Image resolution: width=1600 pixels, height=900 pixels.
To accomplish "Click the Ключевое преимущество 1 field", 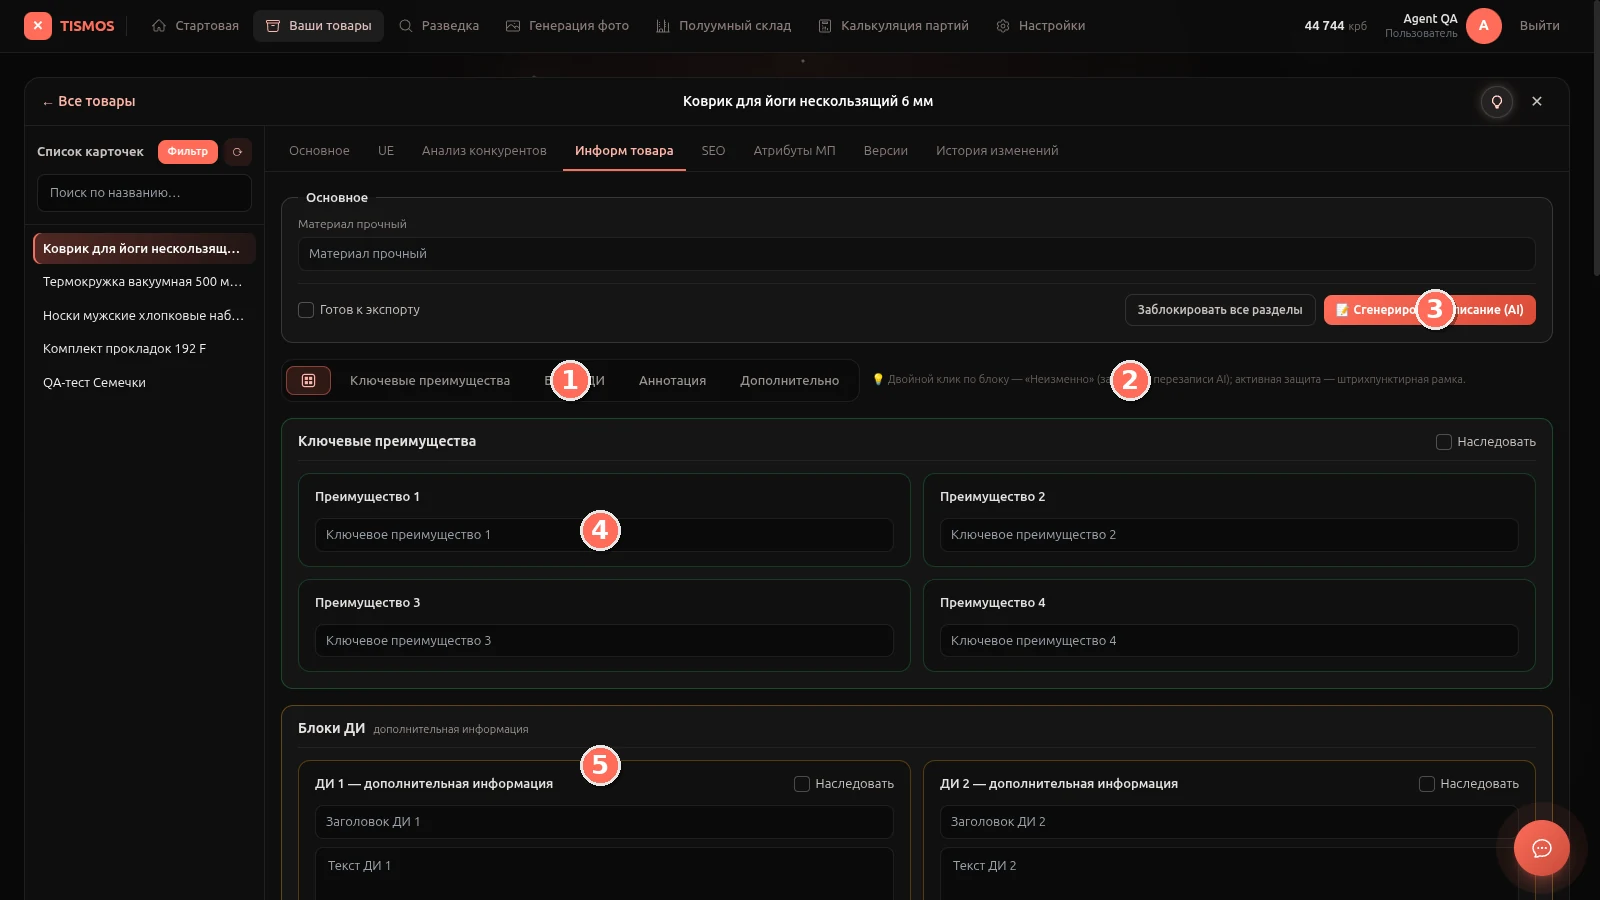I will coord(604,535).
